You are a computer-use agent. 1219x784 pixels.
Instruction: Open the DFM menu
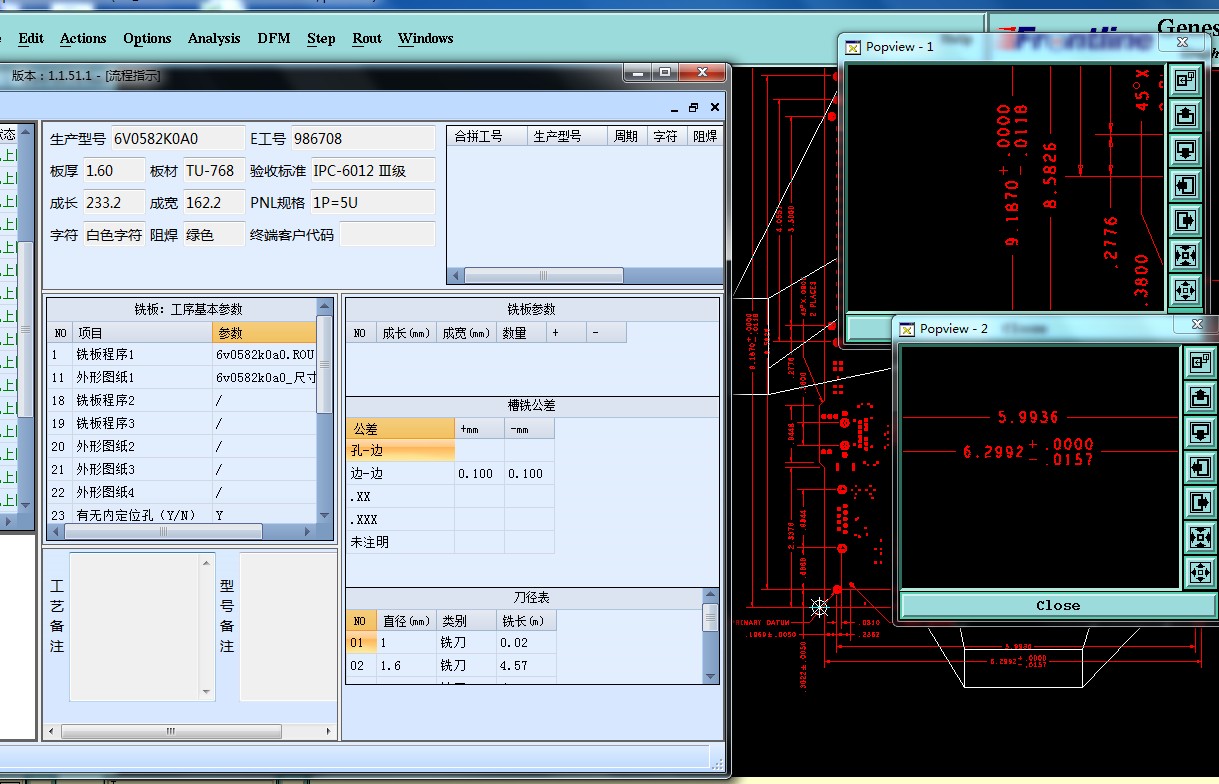273,38
